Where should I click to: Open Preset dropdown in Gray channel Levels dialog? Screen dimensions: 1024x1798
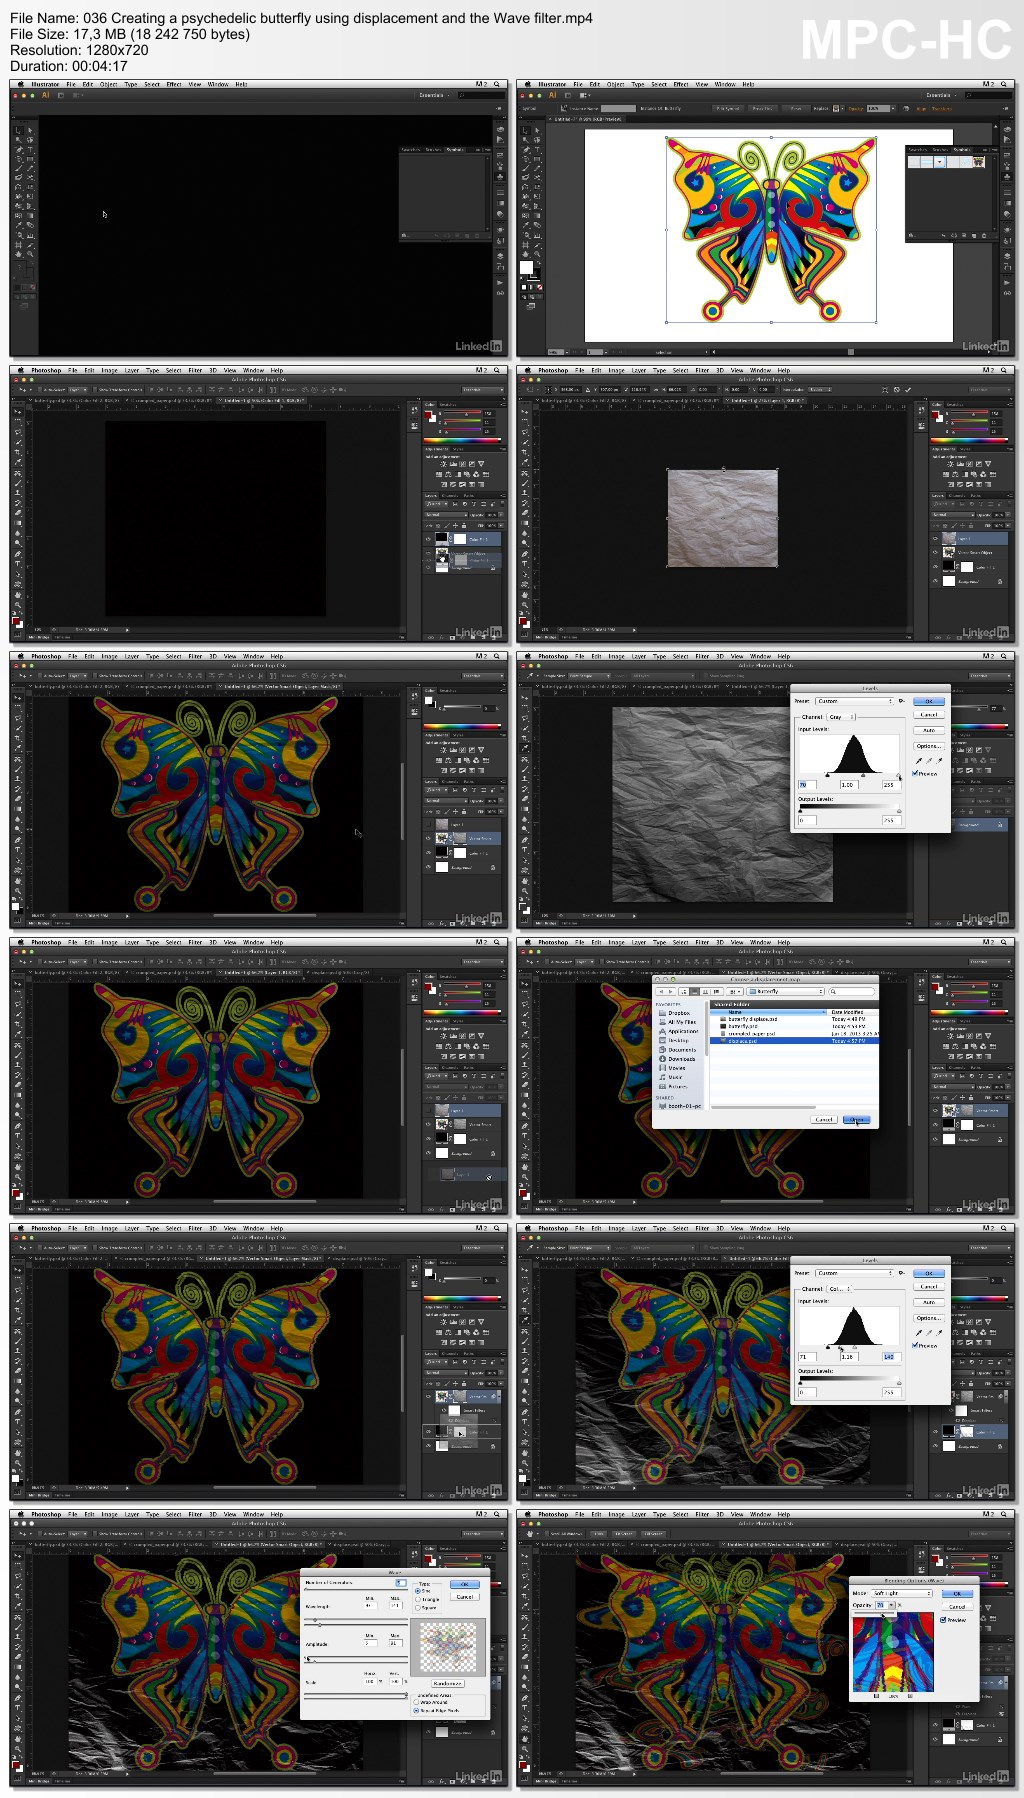tap(854, 701)
